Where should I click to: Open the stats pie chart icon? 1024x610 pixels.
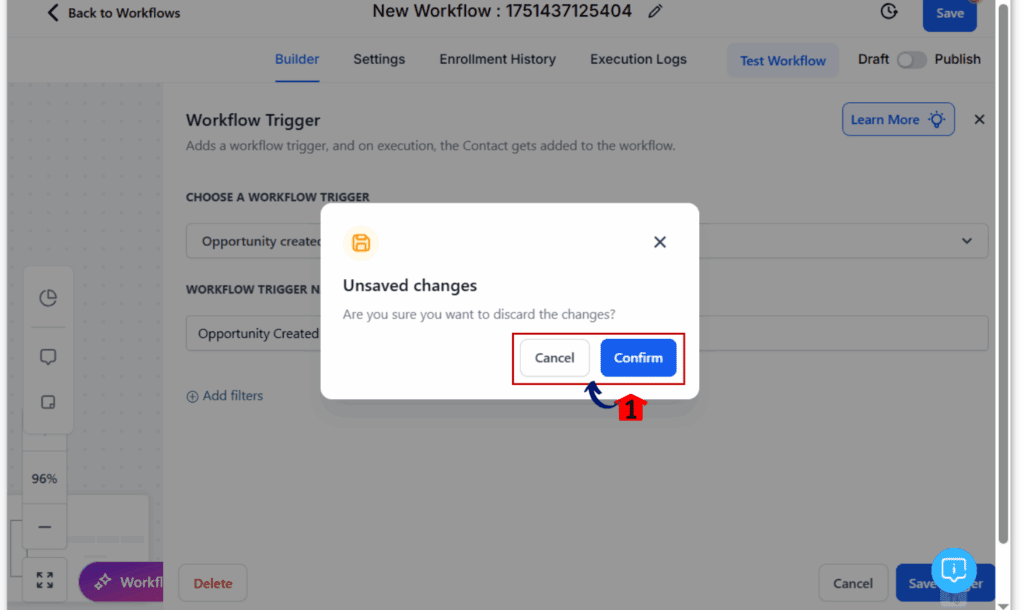click(48, 298)
